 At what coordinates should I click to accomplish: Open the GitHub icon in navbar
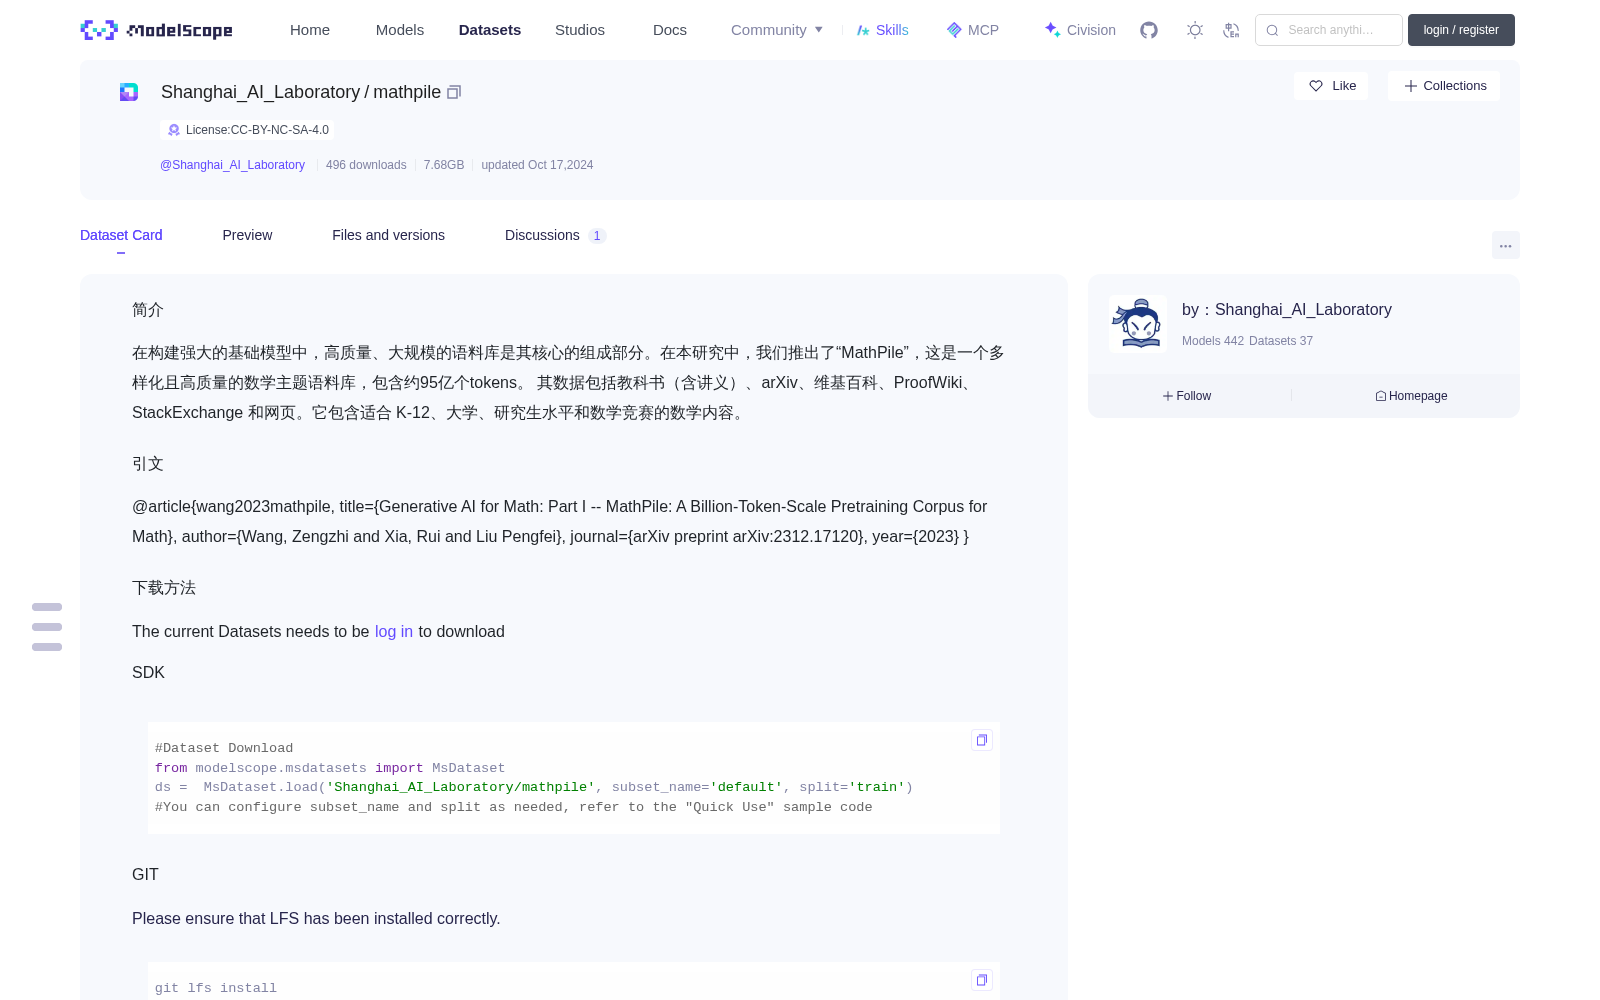point(1149,30)
